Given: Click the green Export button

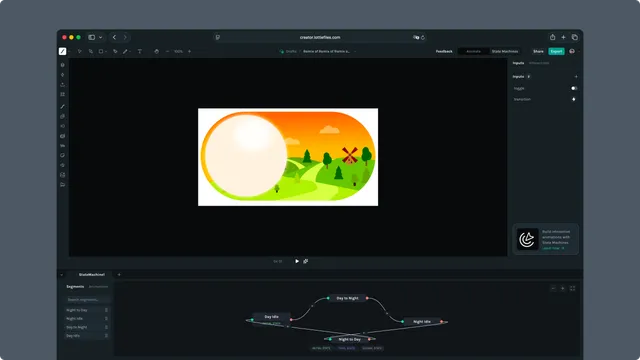Looking at the screenshot, I should click(556, 51).
